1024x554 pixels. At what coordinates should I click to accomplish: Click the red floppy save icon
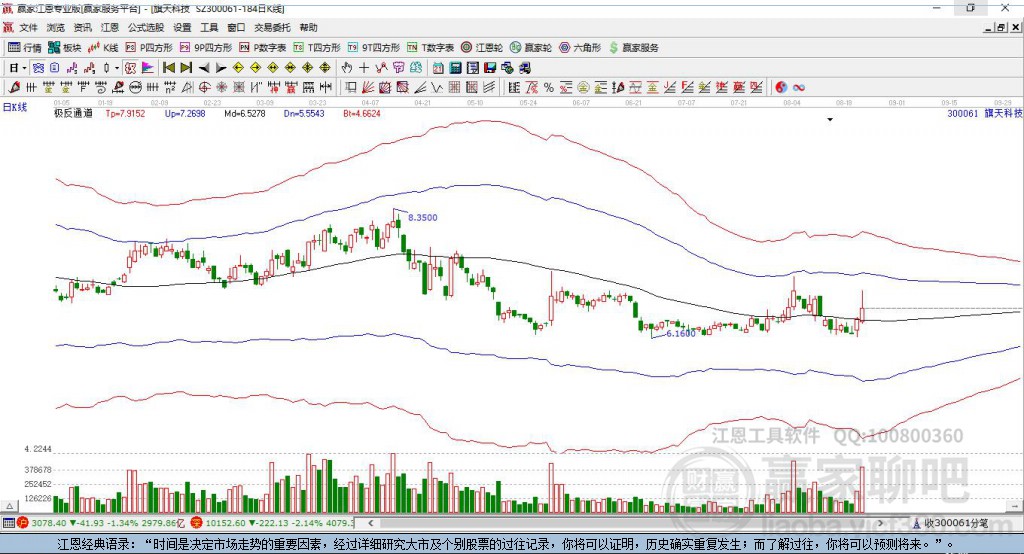point(490,68)
